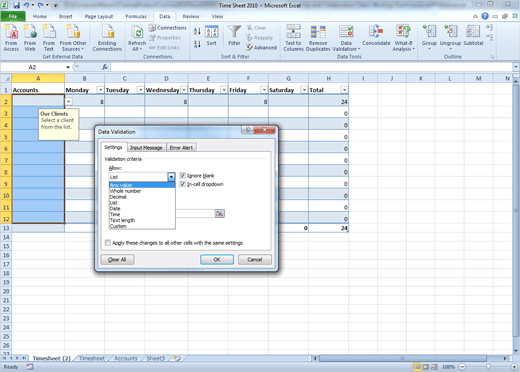
Task: Click zoom out minus button
Action: pos(462,367)
